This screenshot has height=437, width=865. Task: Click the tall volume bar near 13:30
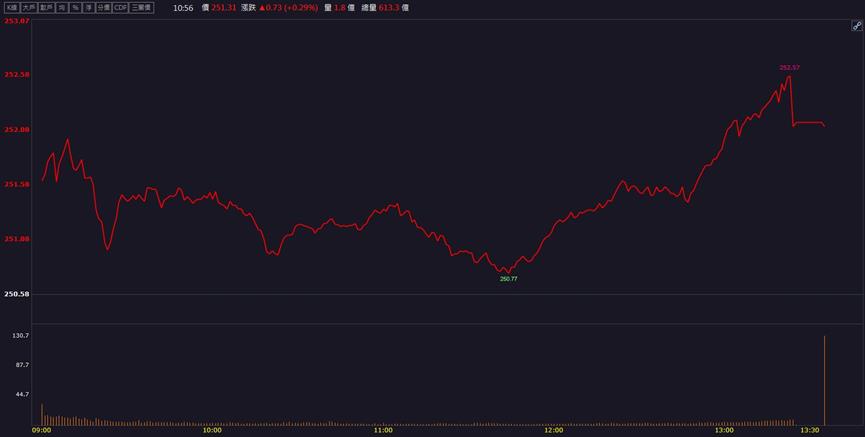point(824,380)
